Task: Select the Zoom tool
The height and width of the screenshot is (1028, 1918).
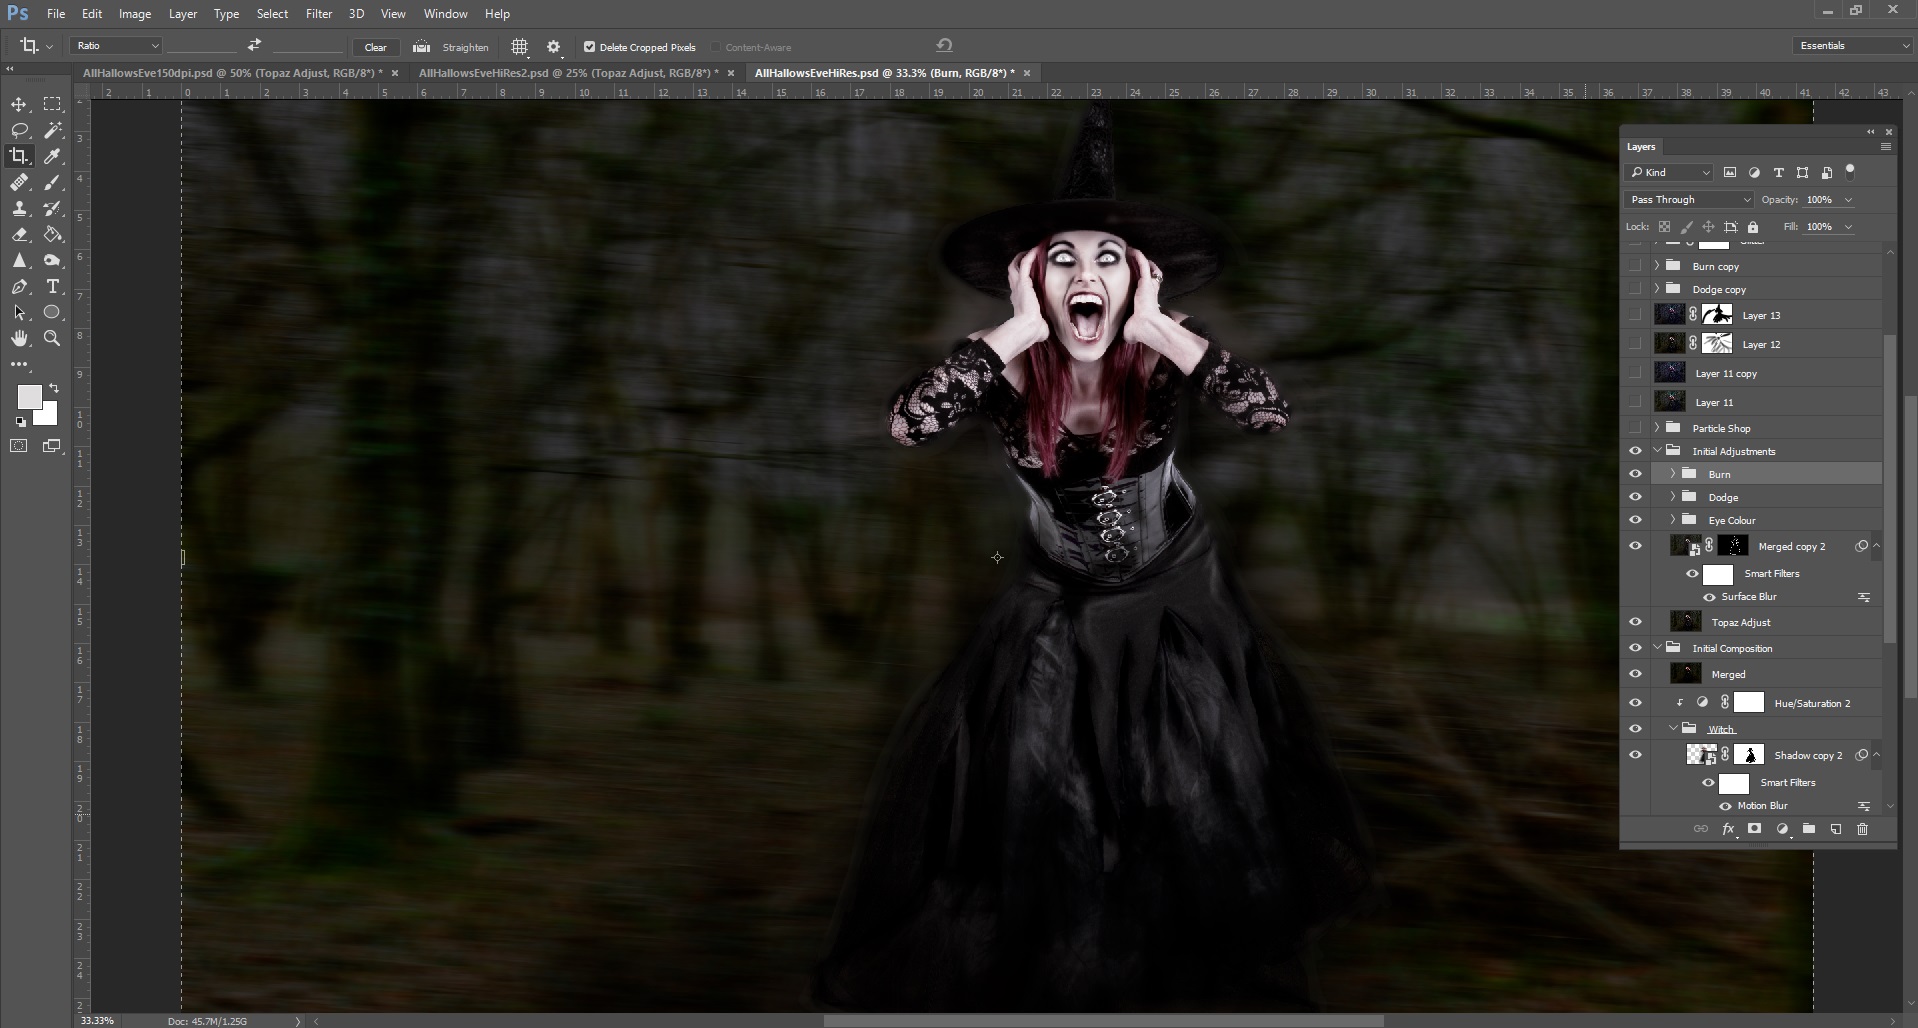Action: click(52, 339)
